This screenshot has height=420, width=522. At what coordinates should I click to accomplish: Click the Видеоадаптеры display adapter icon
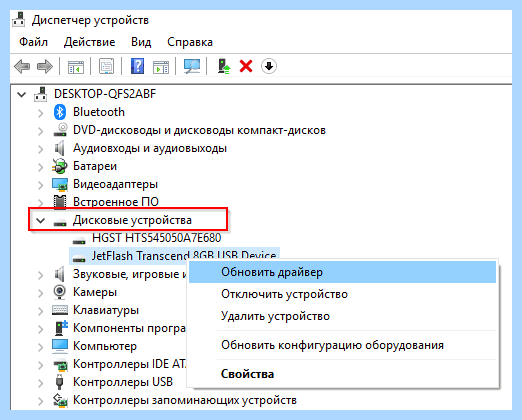tap(60, 184)
